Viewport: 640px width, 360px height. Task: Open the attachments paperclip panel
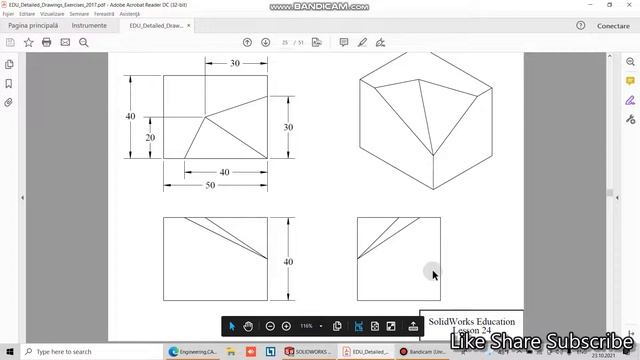coord(9,102)
